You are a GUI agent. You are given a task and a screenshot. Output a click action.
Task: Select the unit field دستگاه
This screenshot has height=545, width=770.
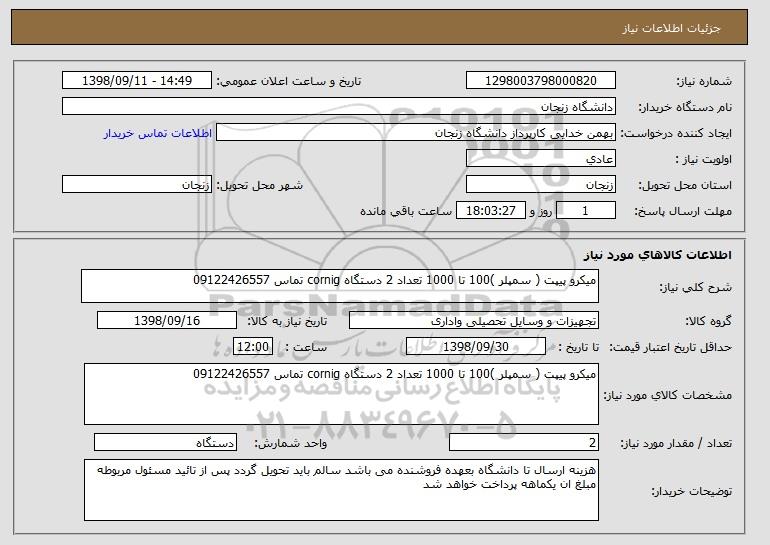coord(165,442)
